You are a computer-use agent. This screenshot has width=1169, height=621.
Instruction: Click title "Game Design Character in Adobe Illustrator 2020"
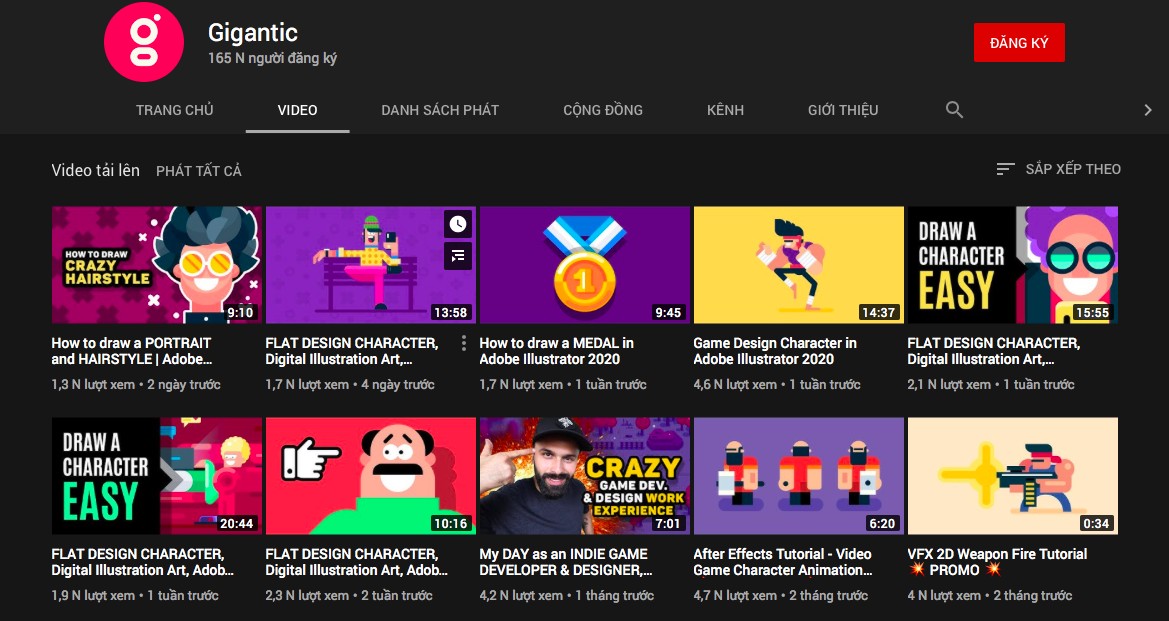[x=775, y=351]
